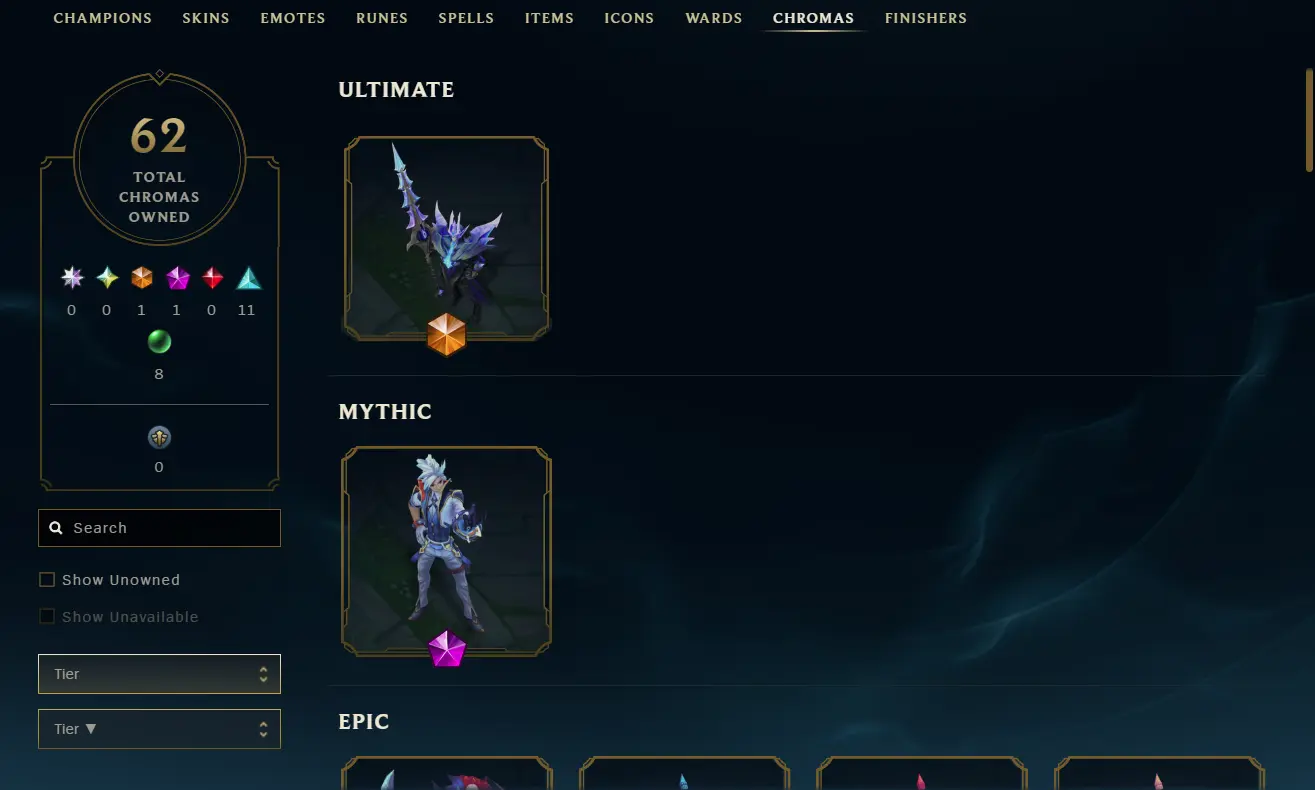
Task: Go to the Champions tab
Action: [103, 18]
